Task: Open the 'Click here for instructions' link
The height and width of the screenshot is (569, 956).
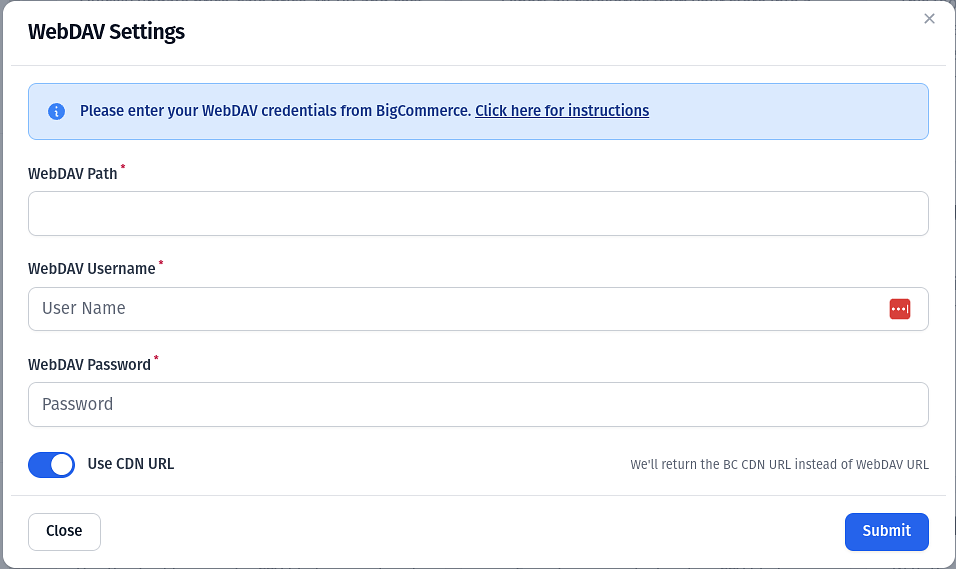Action: [562, 111]
